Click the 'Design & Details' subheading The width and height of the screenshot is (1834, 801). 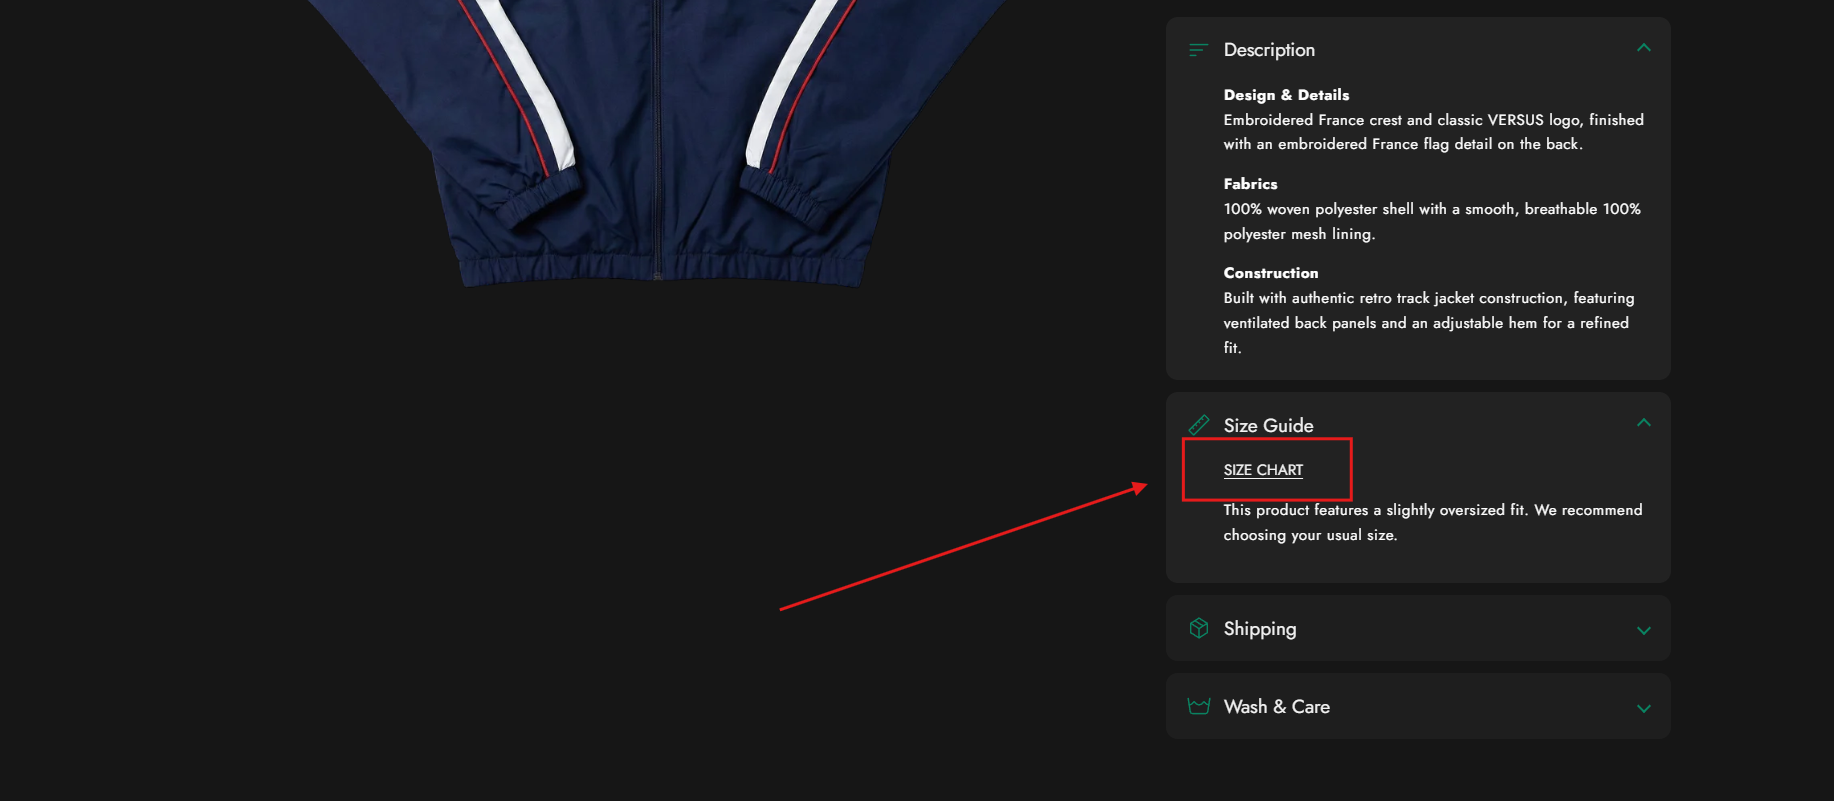tap(1286, 95)
